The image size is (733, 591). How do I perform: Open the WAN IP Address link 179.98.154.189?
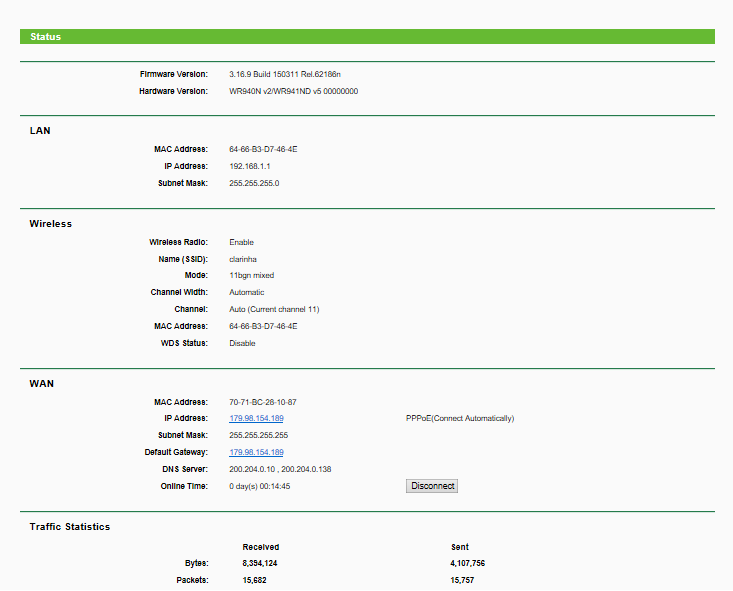point(256,418)
